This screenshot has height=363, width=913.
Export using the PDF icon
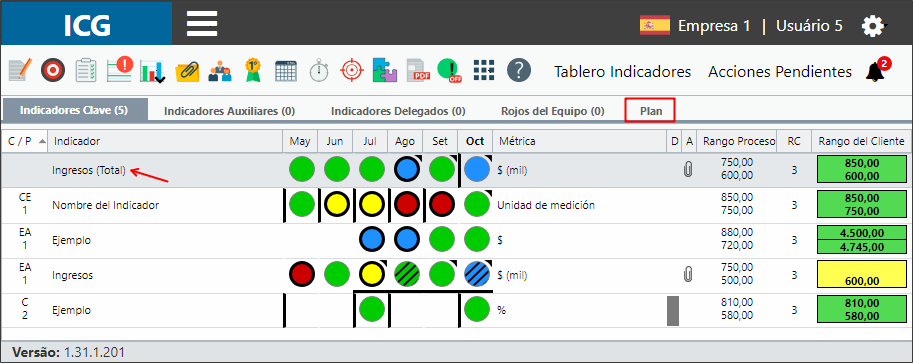point(418,71)
